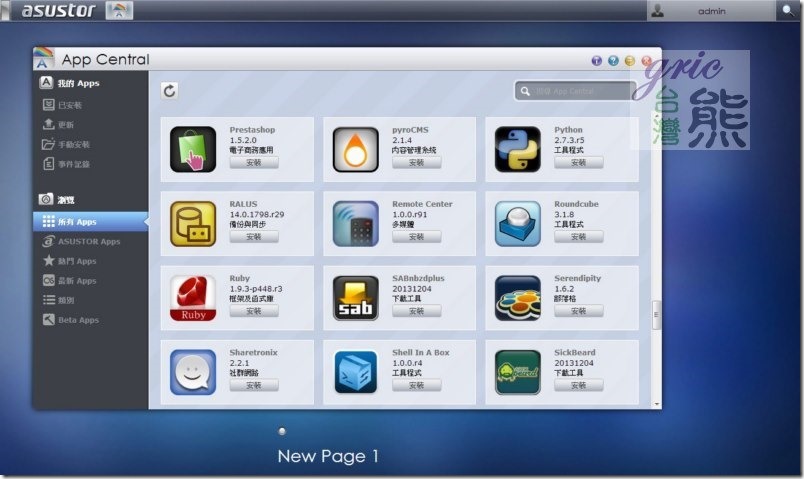Click the Ruby red gem icon

(193, 298)
